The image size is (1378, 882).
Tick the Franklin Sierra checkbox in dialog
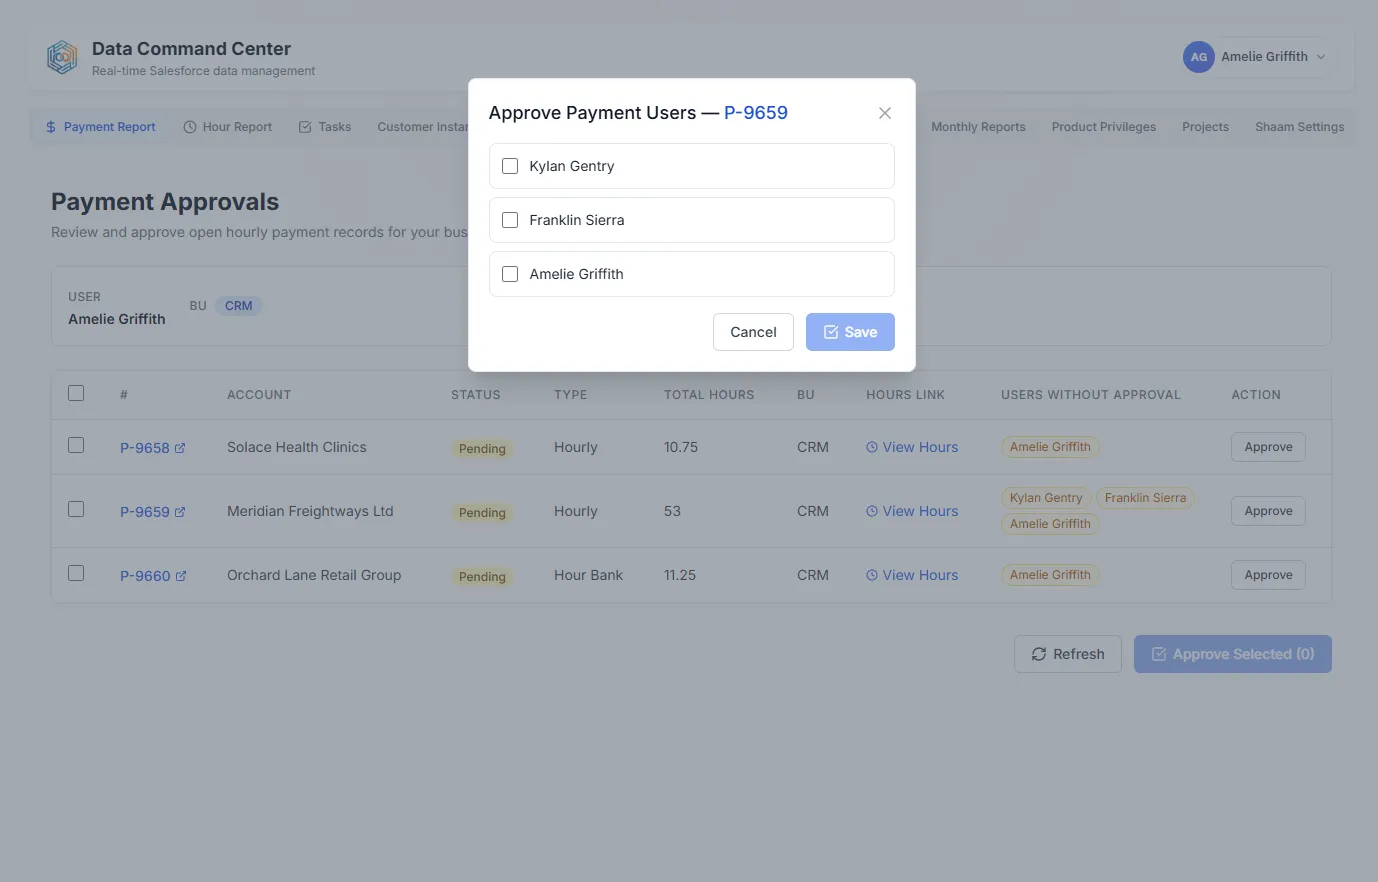pos(510,220)
